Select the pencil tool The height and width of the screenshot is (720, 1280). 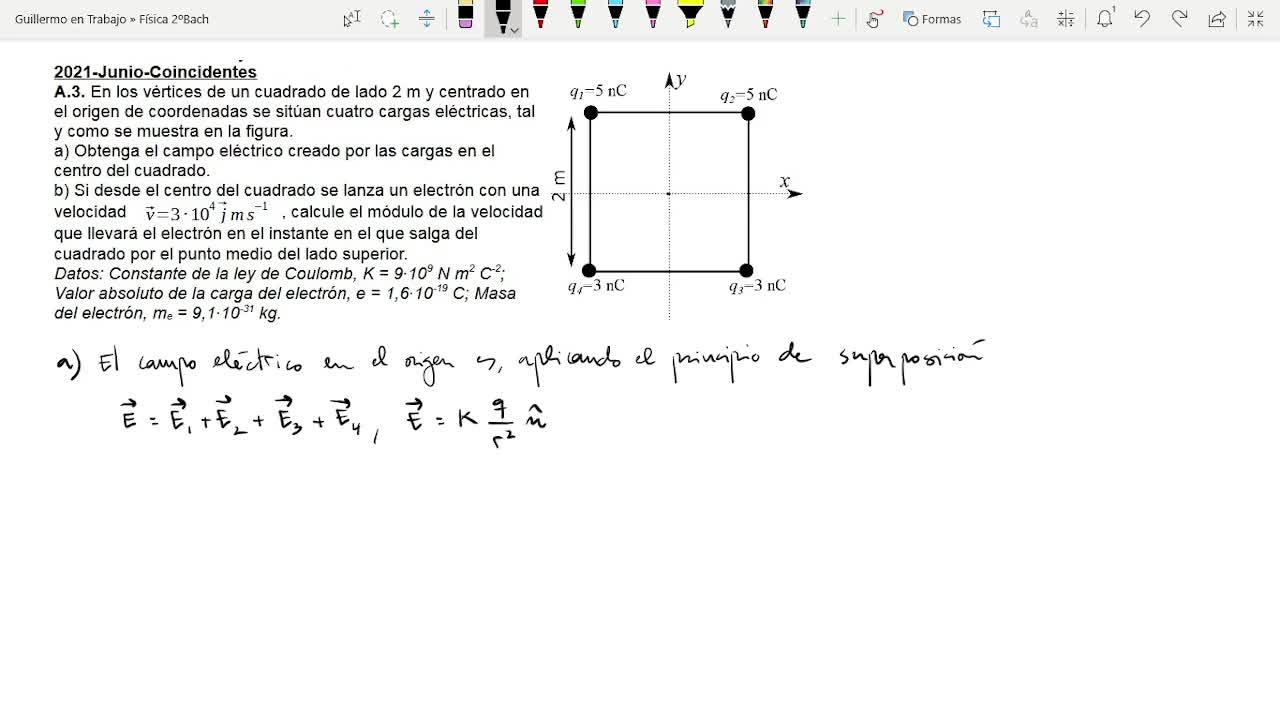(x=728, y=15)
